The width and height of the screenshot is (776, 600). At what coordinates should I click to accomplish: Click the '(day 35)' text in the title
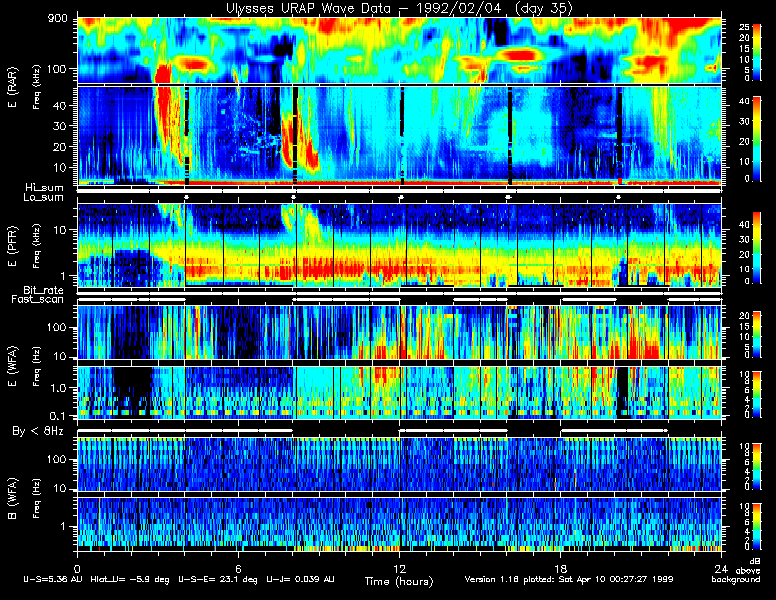coord(543,8)
